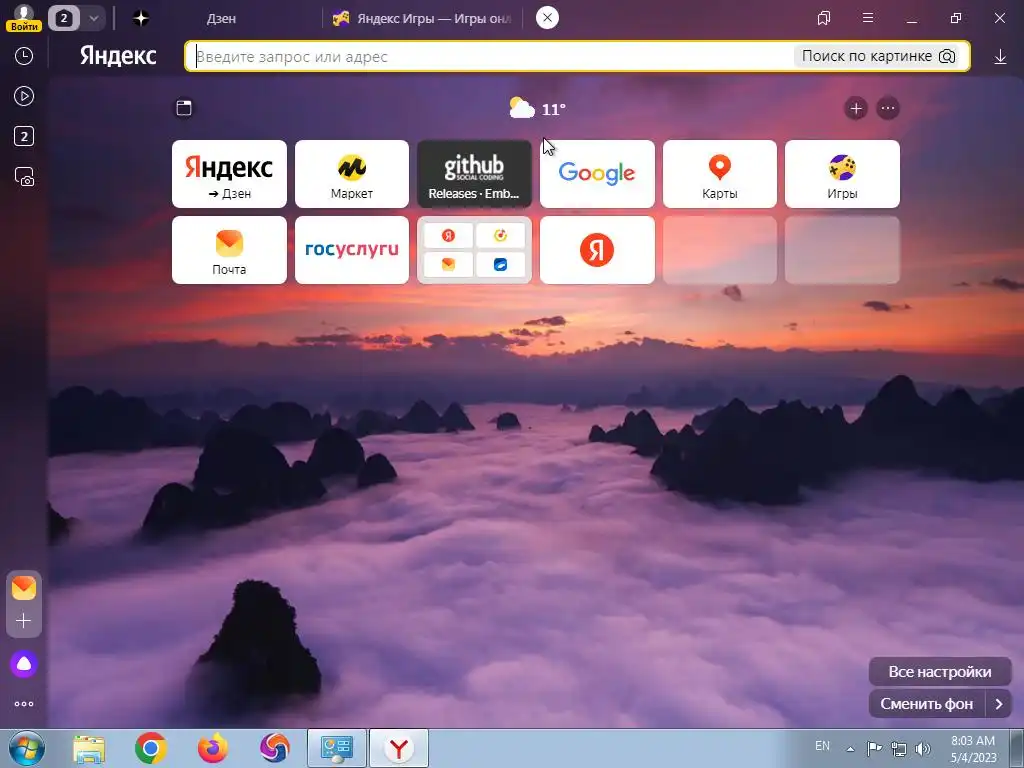Open video play icon in sidebar
The width and height of the screenshot is (1024, 768).
24,97
